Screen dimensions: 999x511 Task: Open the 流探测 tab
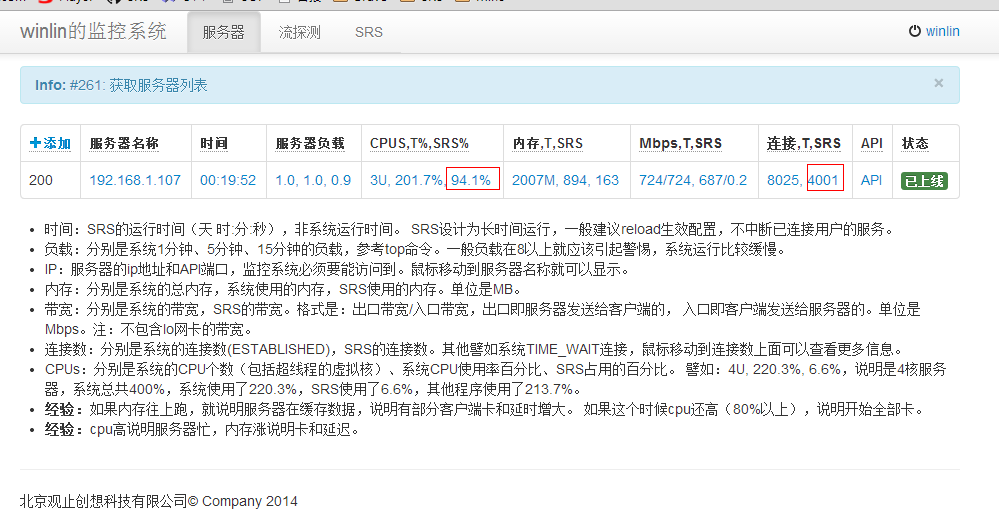300,32
